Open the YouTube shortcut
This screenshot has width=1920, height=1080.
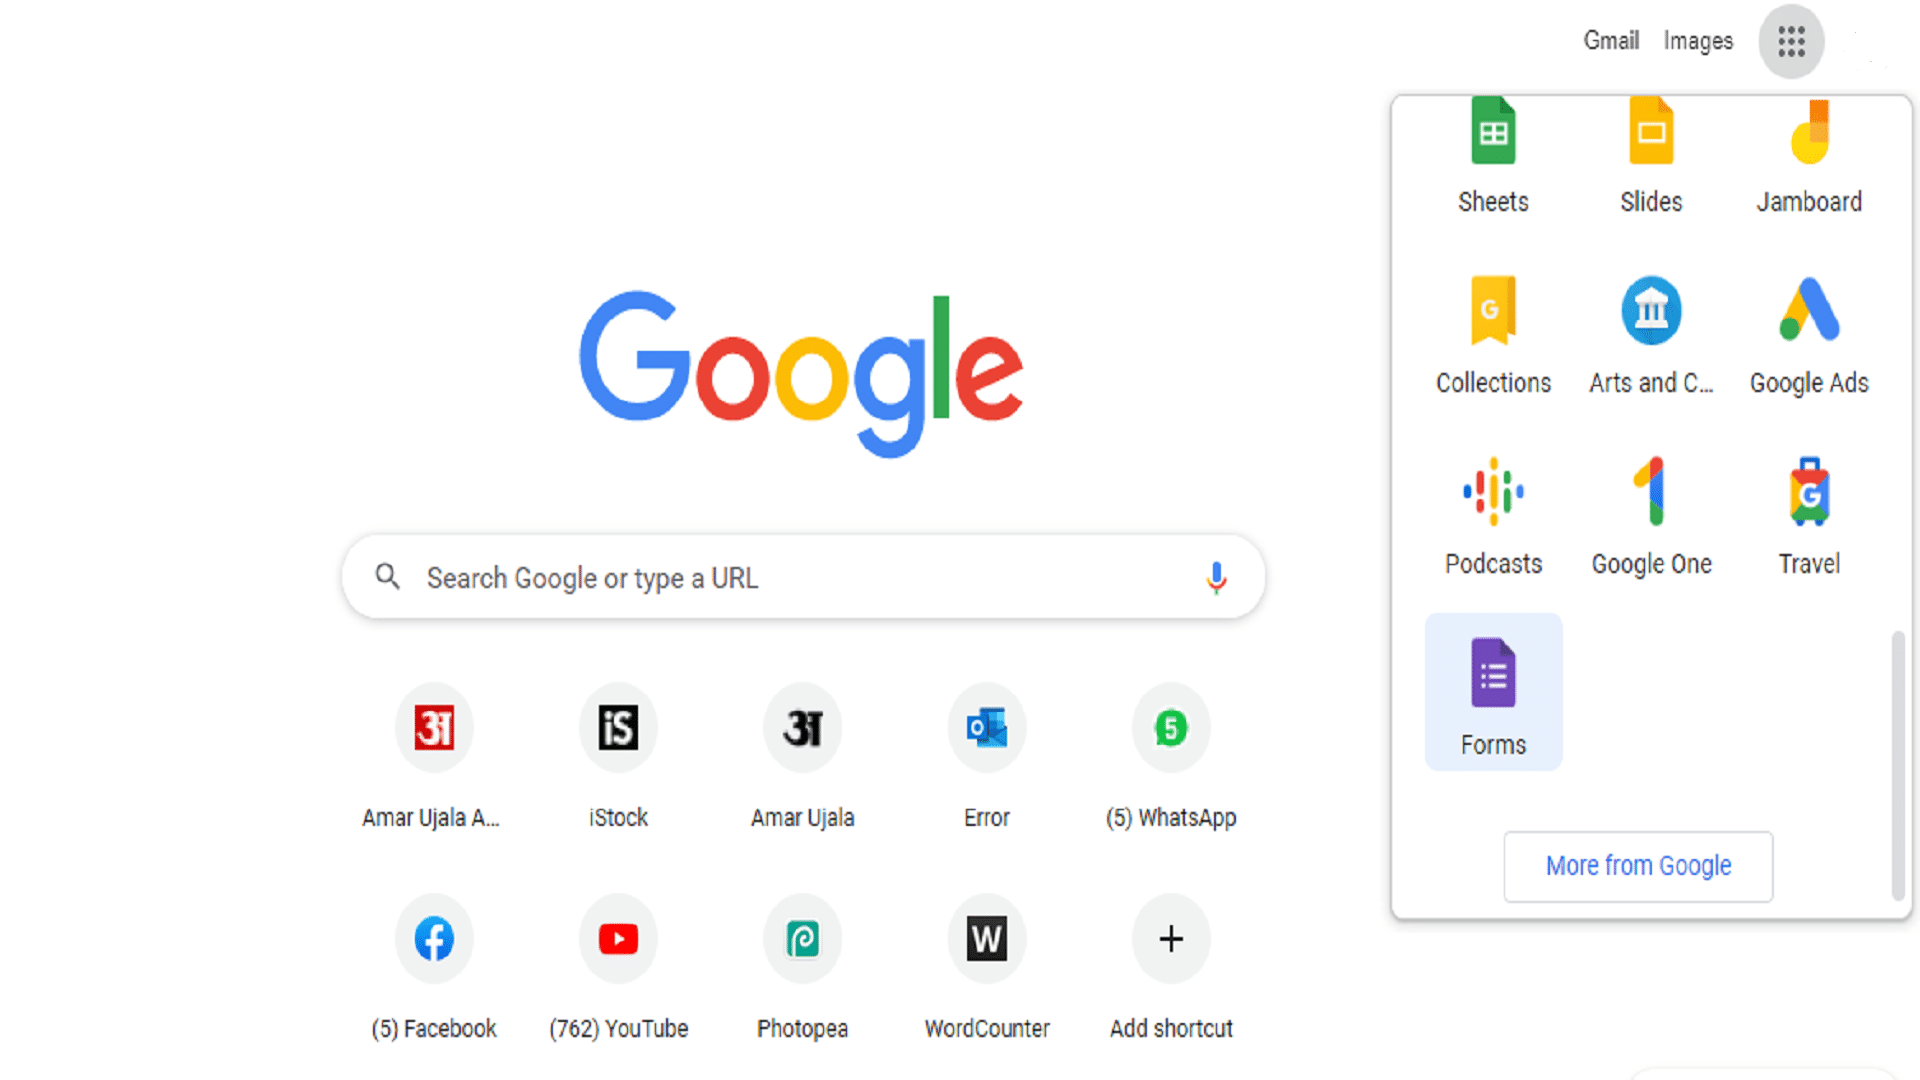tap(618, 938)
